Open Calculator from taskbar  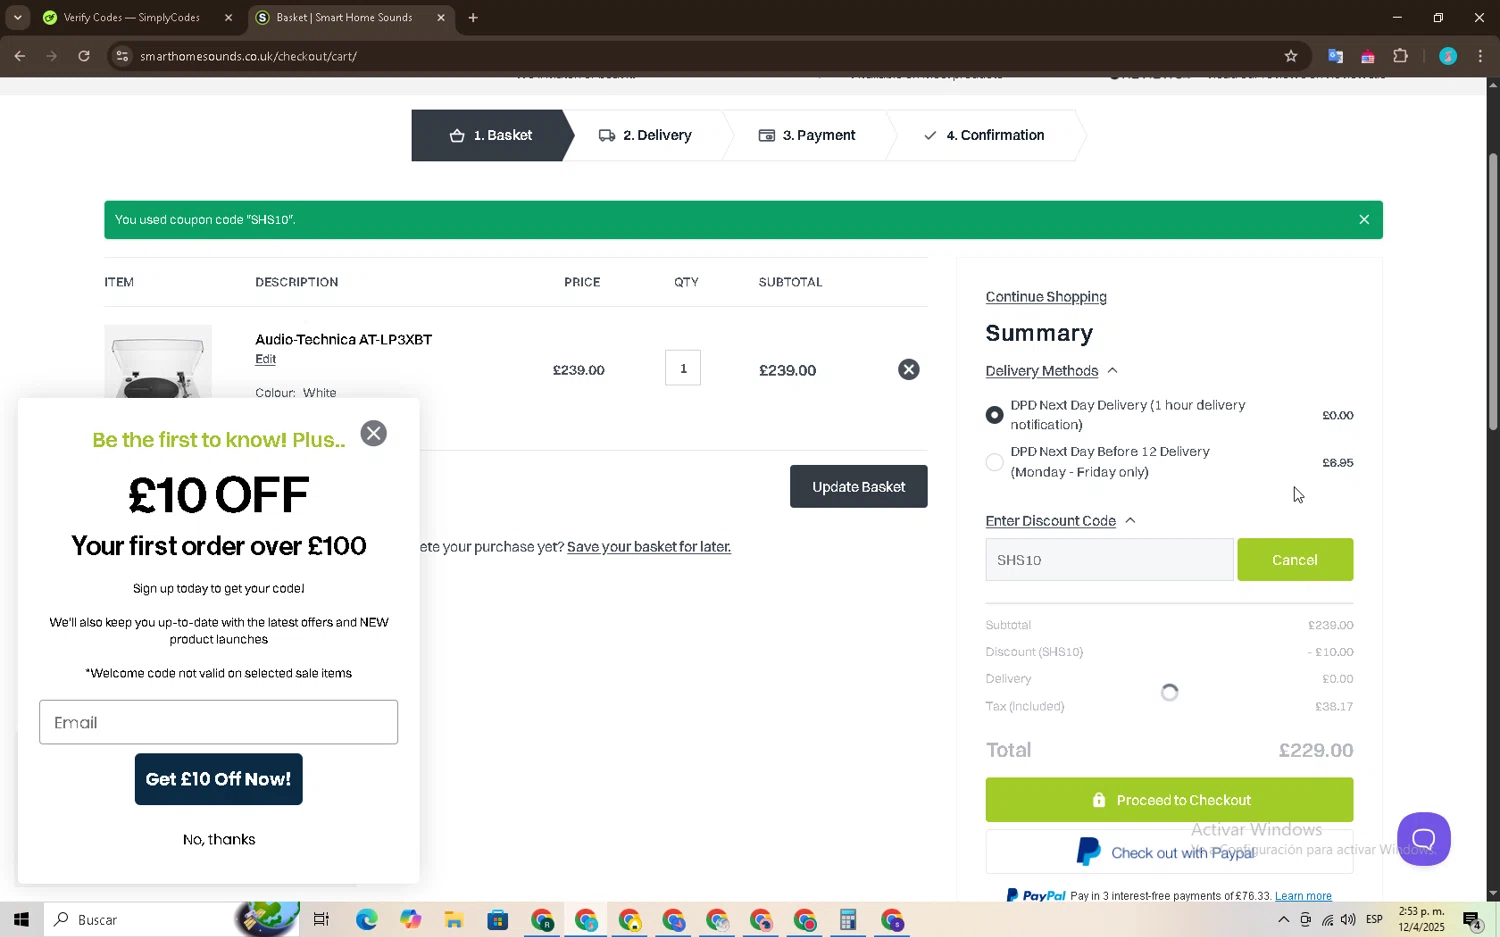pos(848,920)
